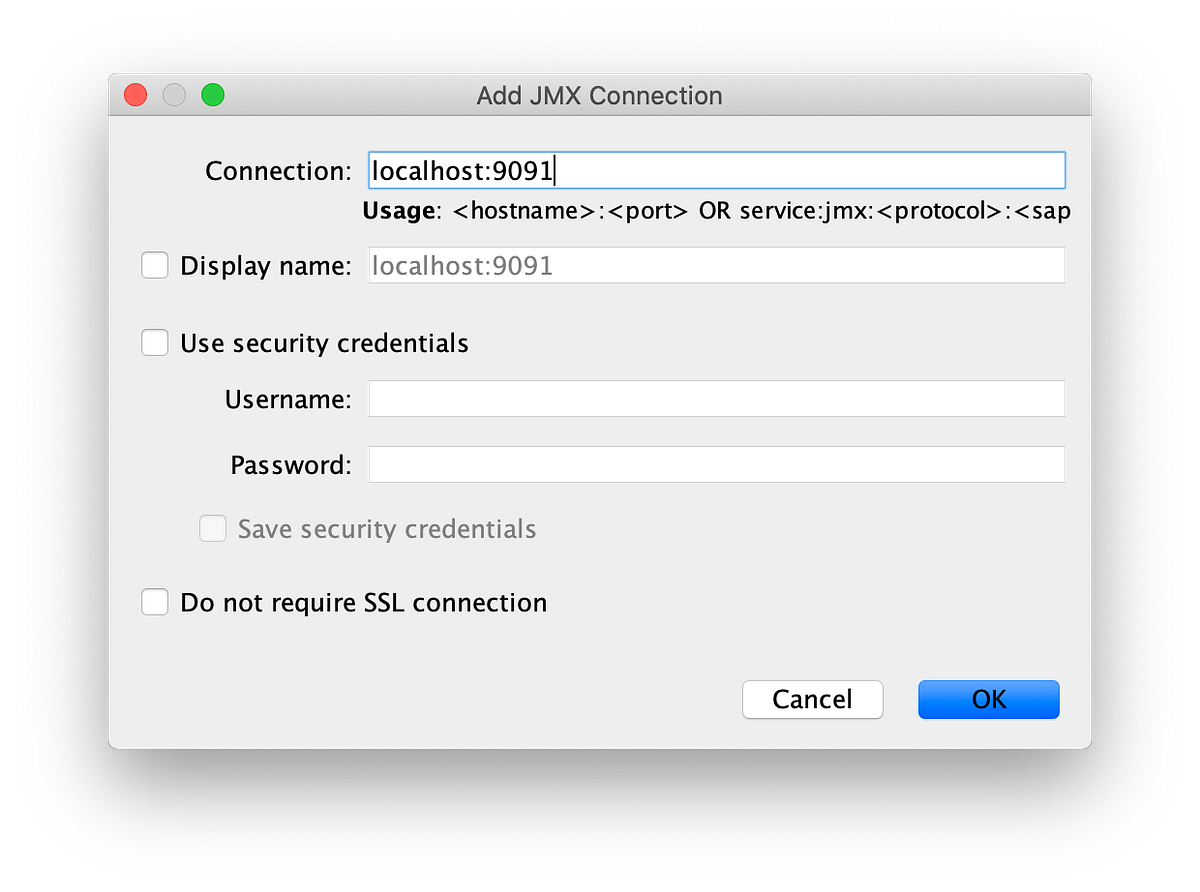Click the Password input field
The image size is (1200, 892).
(716, 464)
